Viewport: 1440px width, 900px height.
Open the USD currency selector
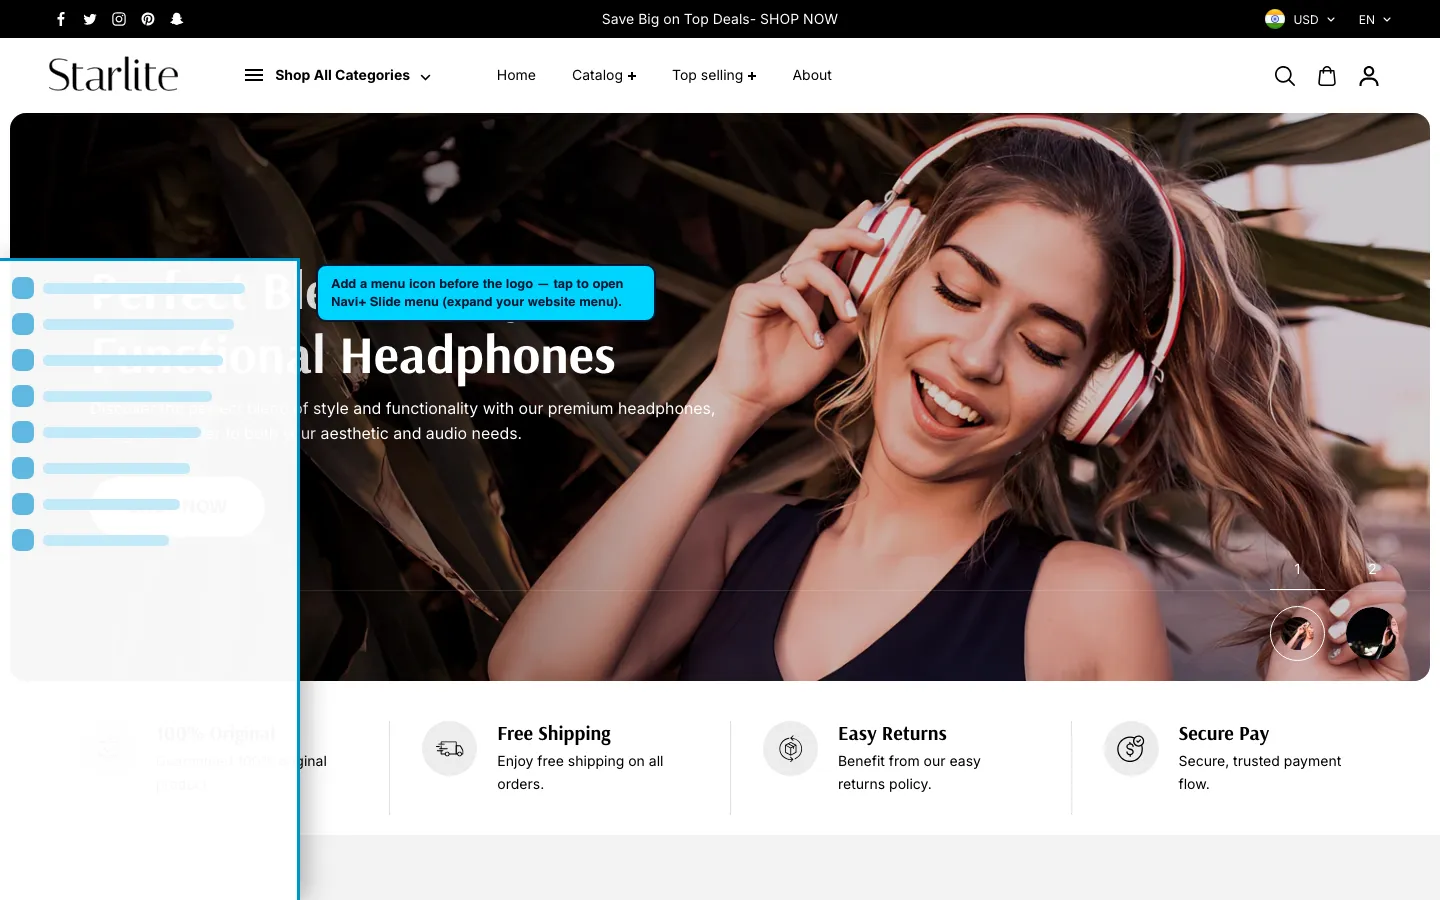point(1314,19)
